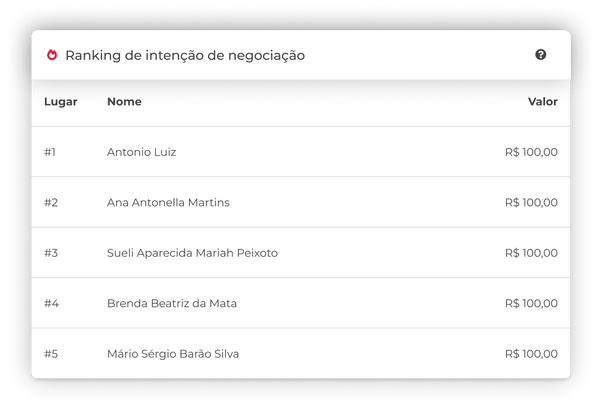600x409 pixels.
Task: Click the R$ 100,00 value for Mário Sérgio
Action: point(531,354)
